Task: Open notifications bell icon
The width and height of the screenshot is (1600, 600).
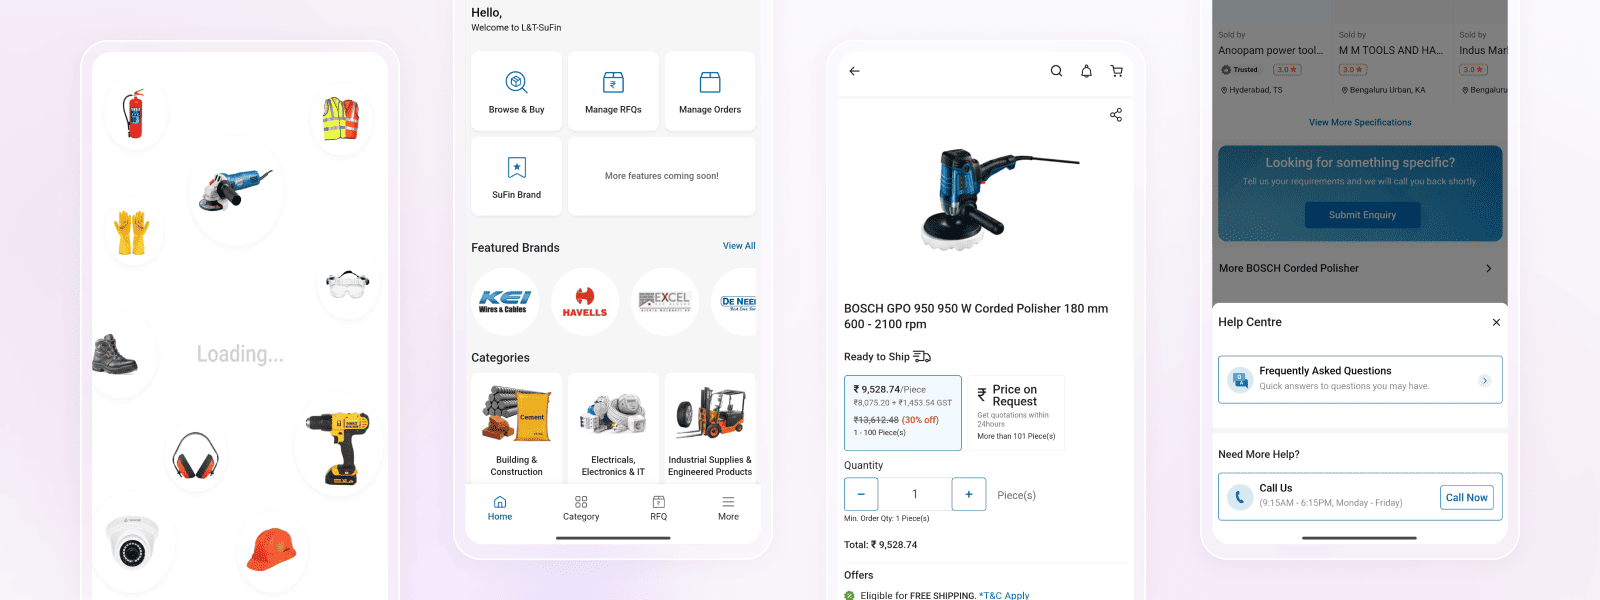Action: pyautogui.click(x=1086, y=71)
